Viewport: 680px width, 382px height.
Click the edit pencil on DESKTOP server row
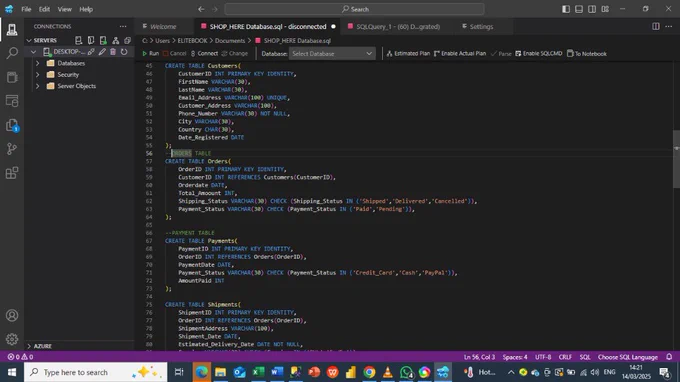coord(102,52)
